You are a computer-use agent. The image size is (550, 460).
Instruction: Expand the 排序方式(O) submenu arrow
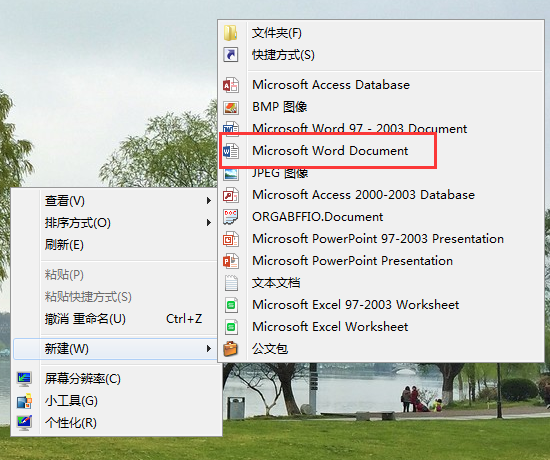pyautogui.click(x=209, y=223)
